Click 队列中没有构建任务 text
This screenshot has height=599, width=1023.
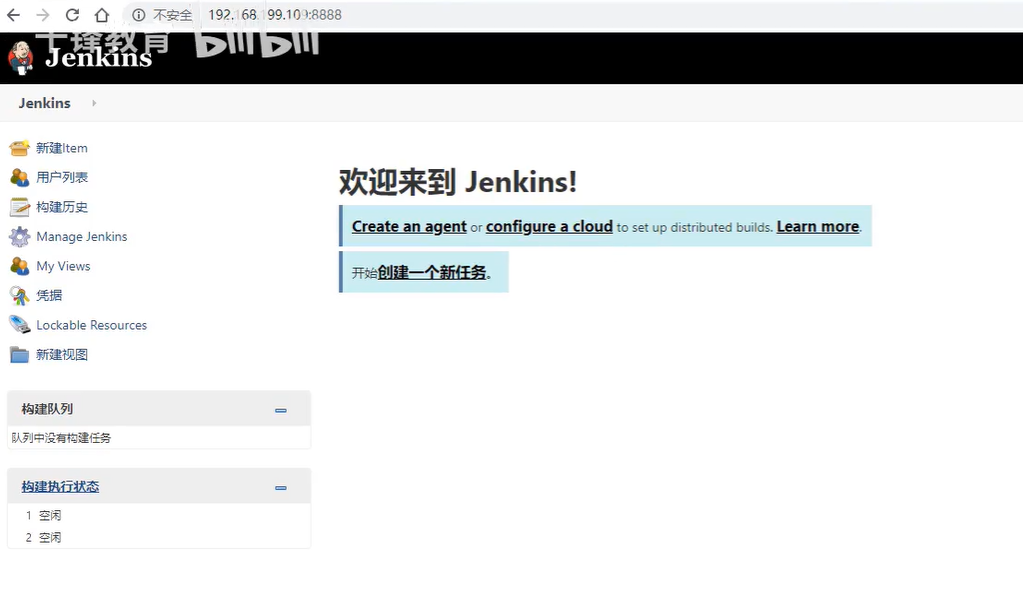coord(61,438)
